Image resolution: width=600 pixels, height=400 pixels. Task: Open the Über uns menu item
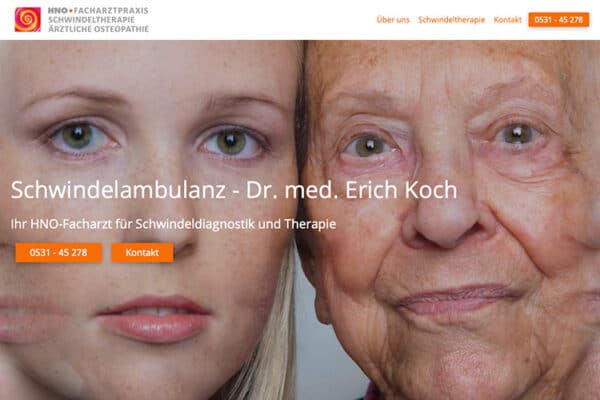point(393,20)
